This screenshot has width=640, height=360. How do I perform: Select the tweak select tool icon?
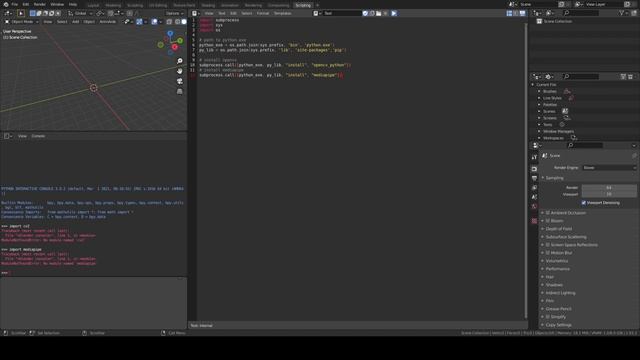[x=21, y=13]
